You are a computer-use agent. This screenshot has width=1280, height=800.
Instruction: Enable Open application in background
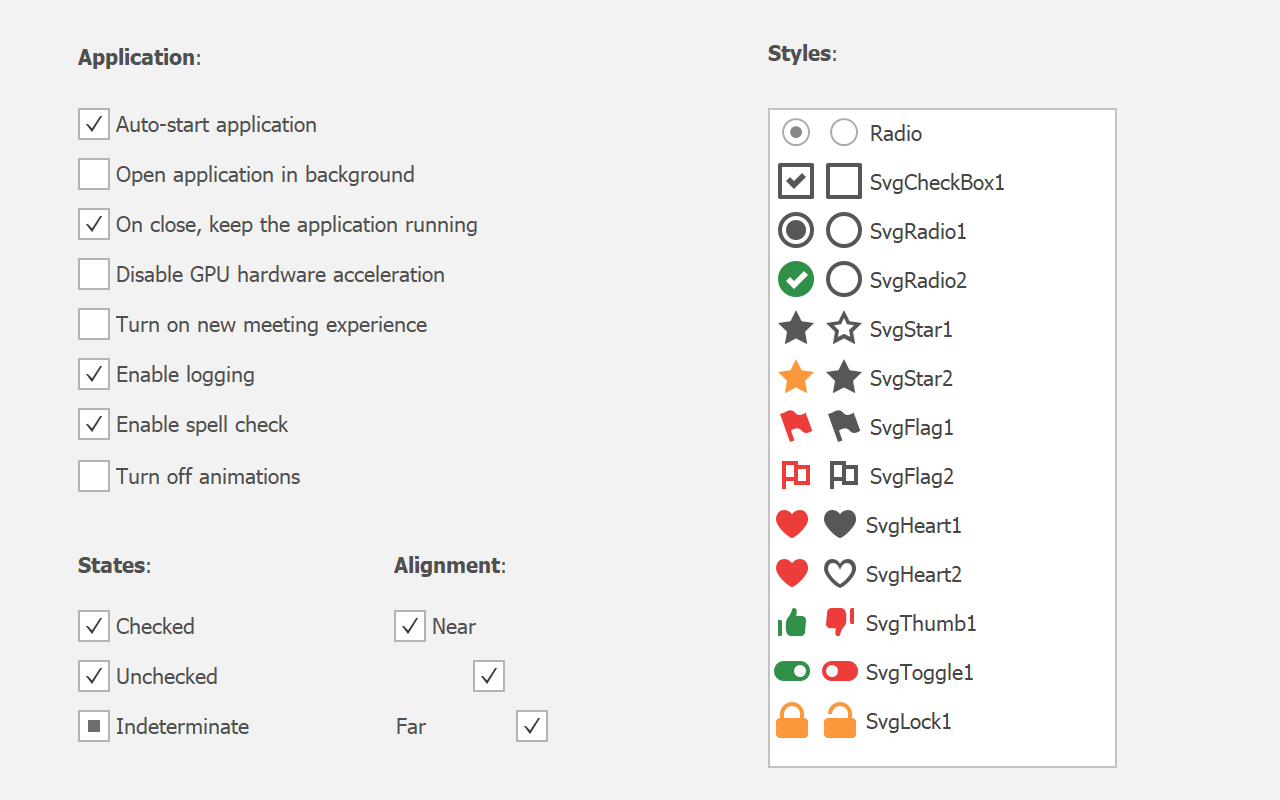pyautogui.click(x=94, y=175)
